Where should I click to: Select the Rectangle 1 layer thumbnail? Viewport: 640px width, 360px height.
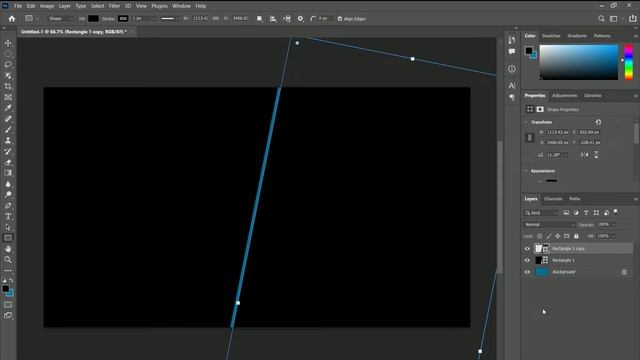[x=538, y=260]
